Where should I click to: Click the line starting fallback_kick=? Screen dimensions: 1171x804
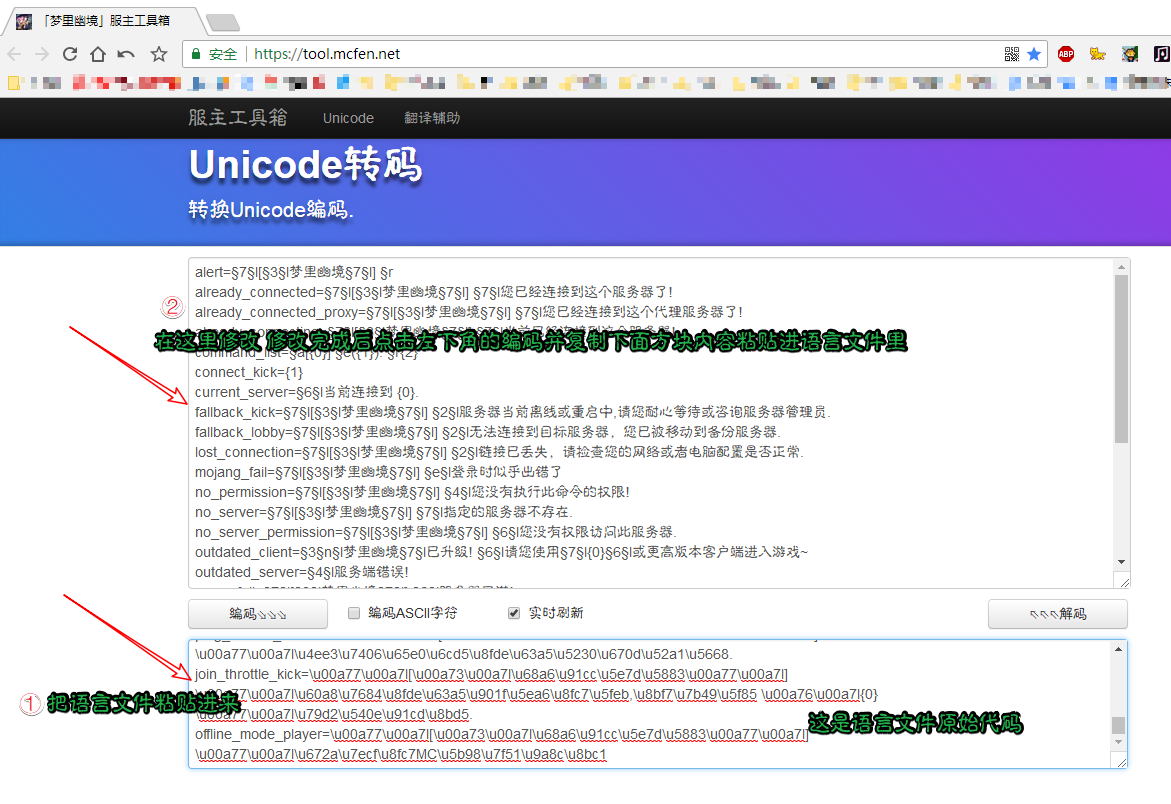(512, 412)
